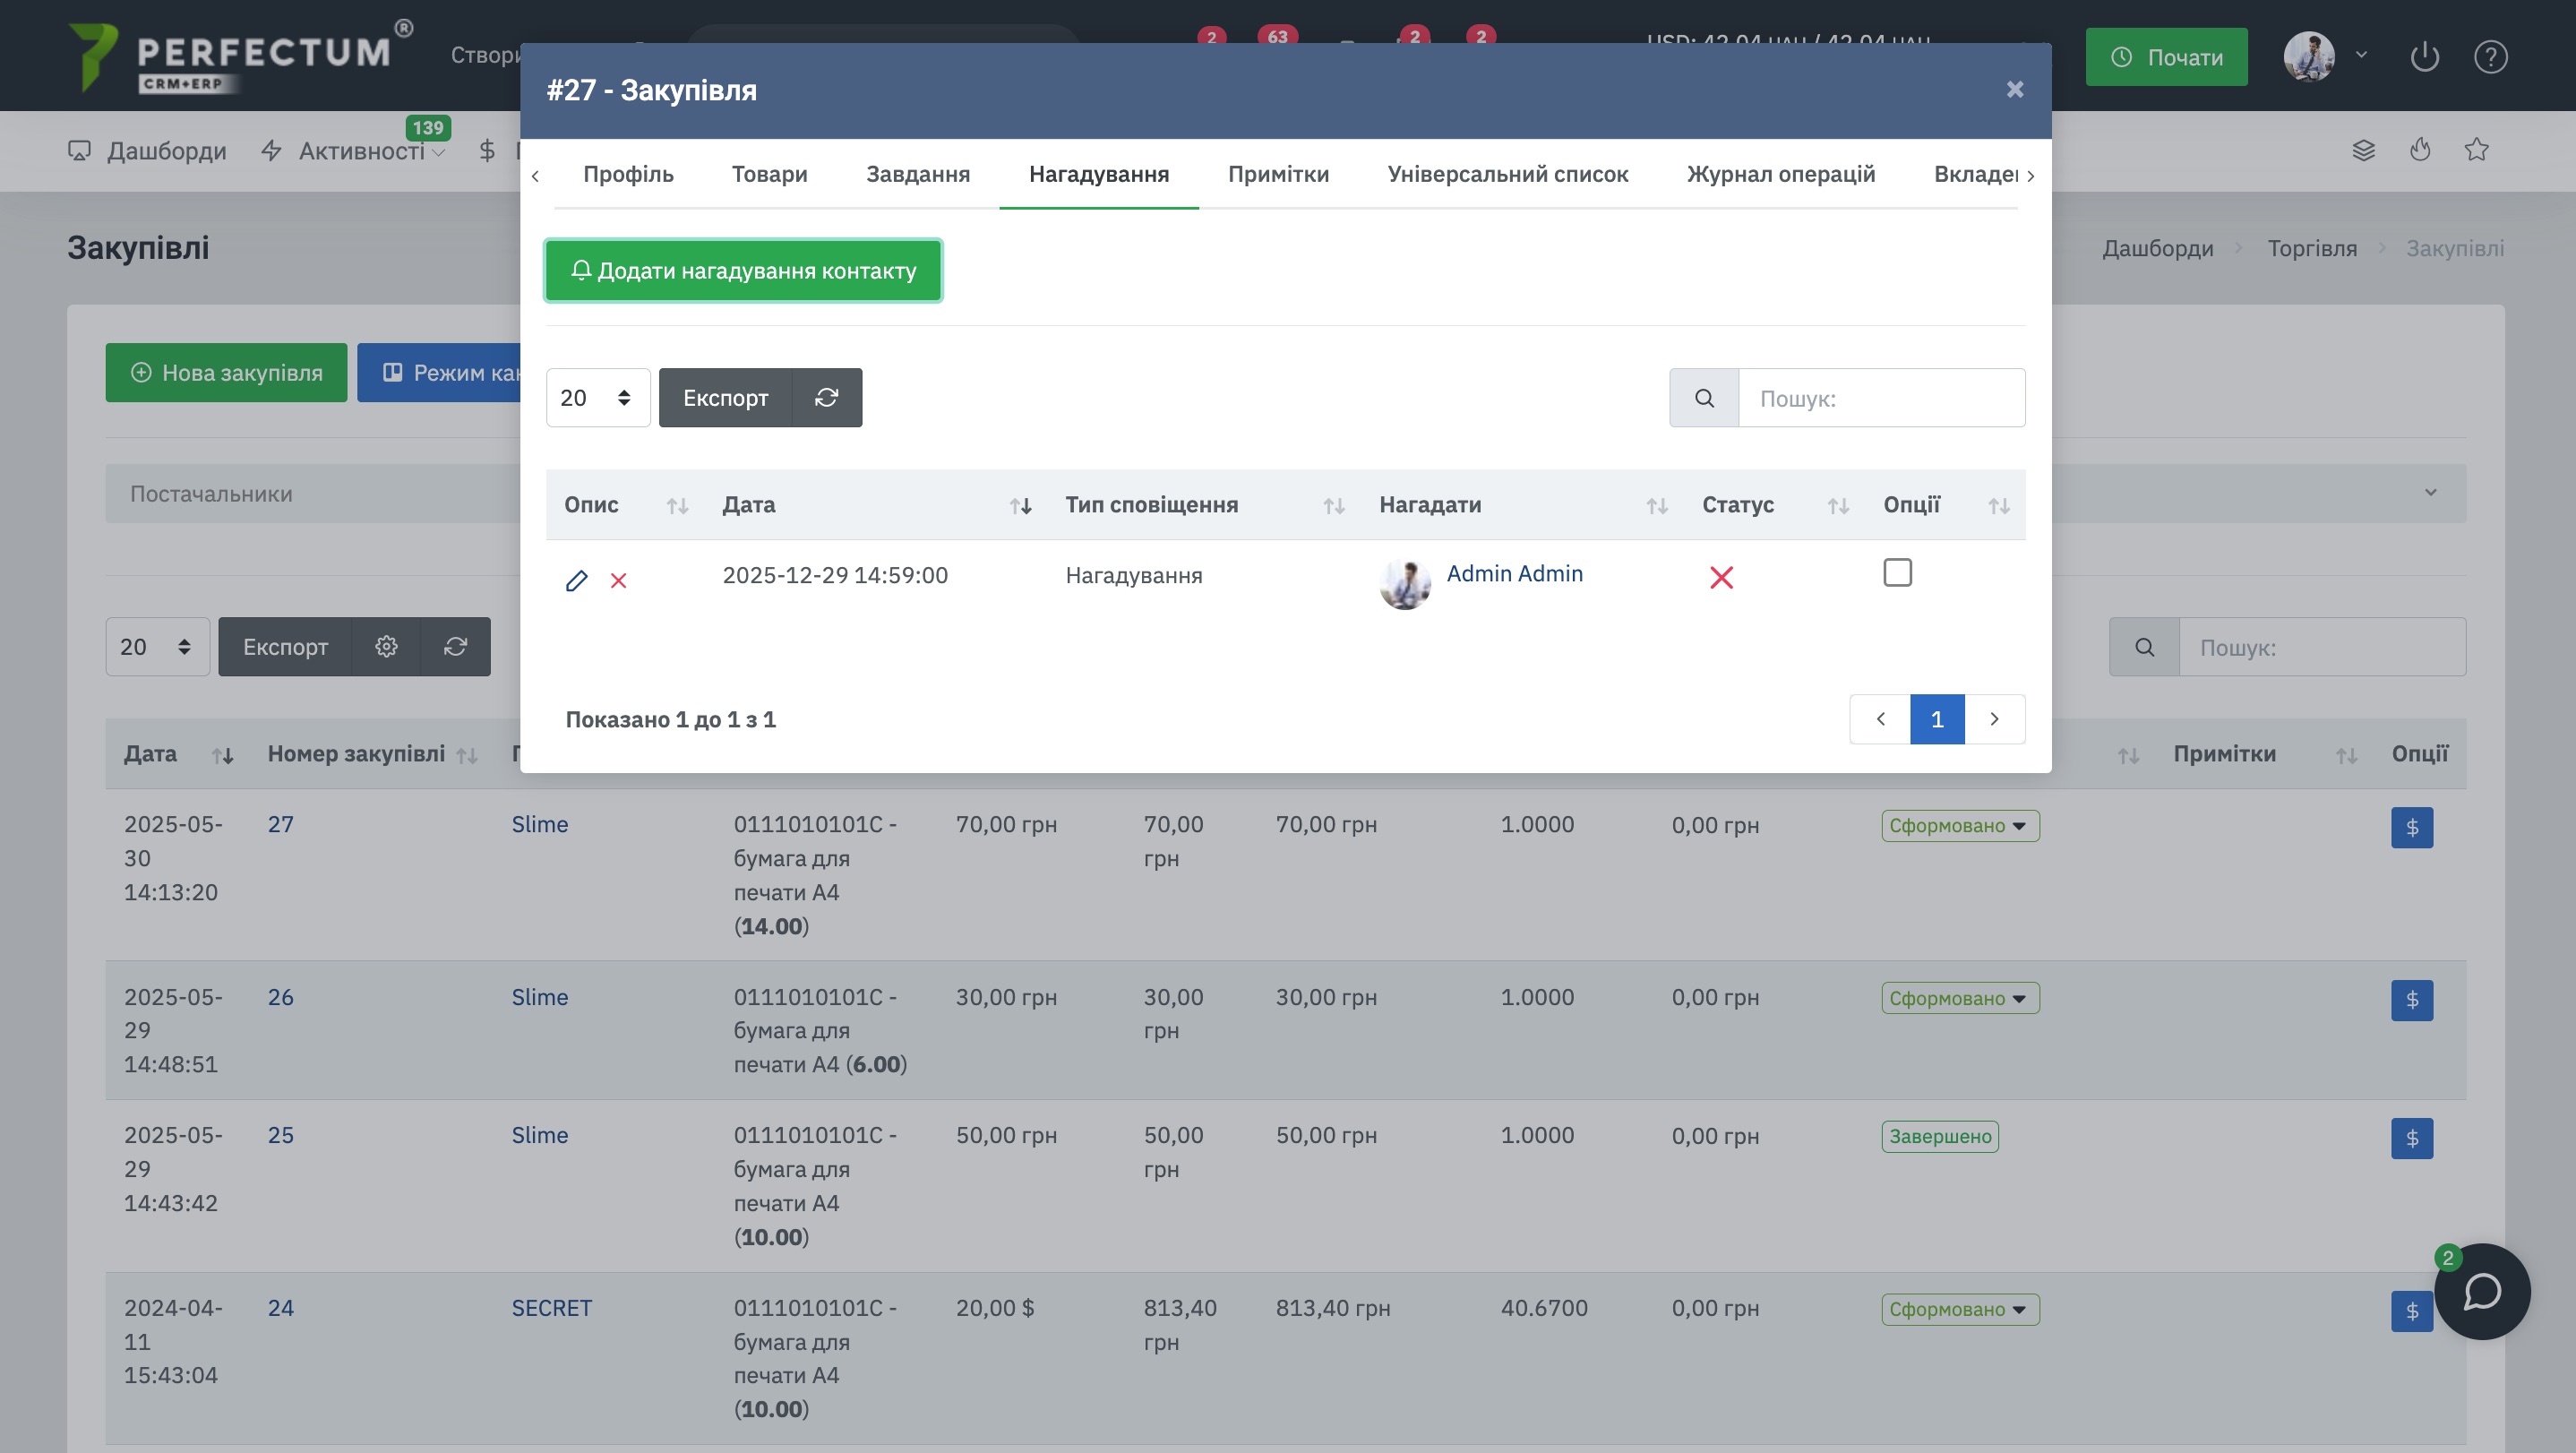Click the refresh icon next to Export in the modal
The height and width of the screenshot is (1453, 2576).
coord(826,398)
